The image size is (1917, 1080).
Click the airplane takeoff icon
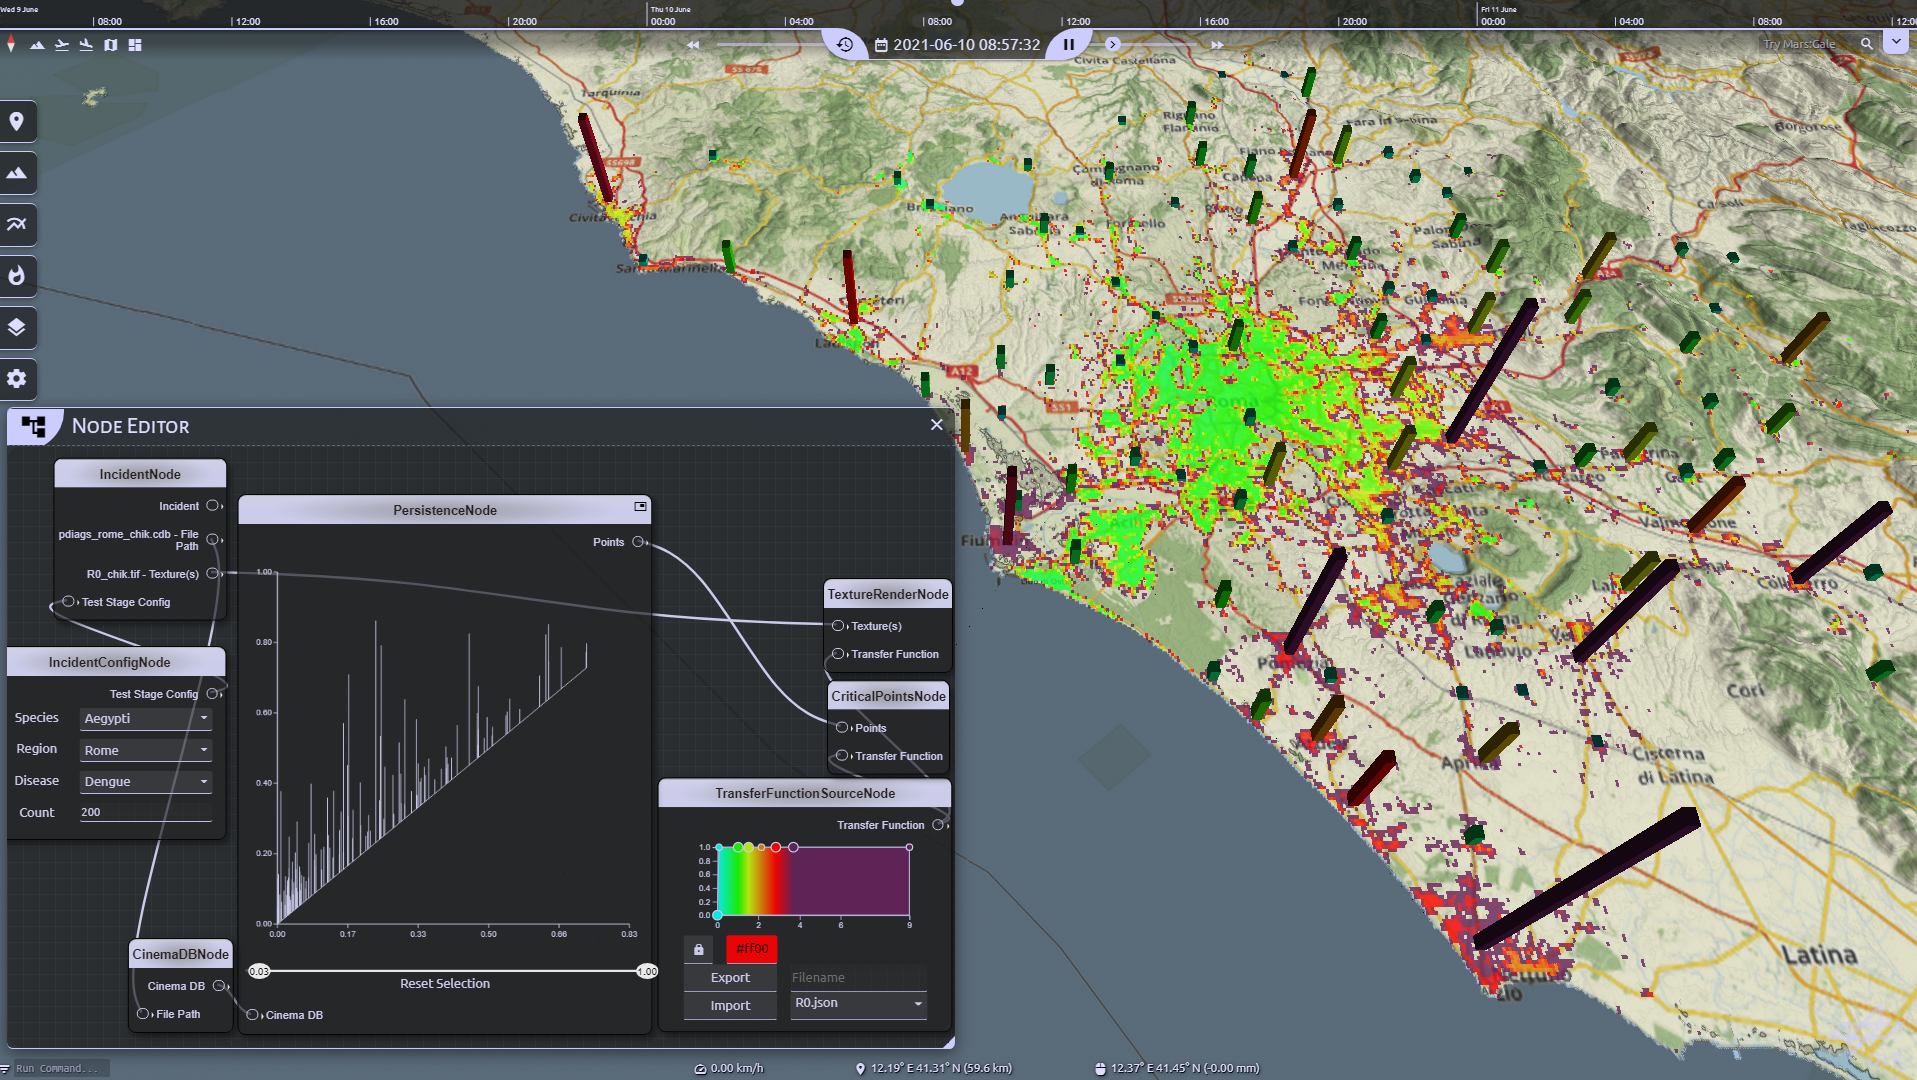(x=62, y=45)
